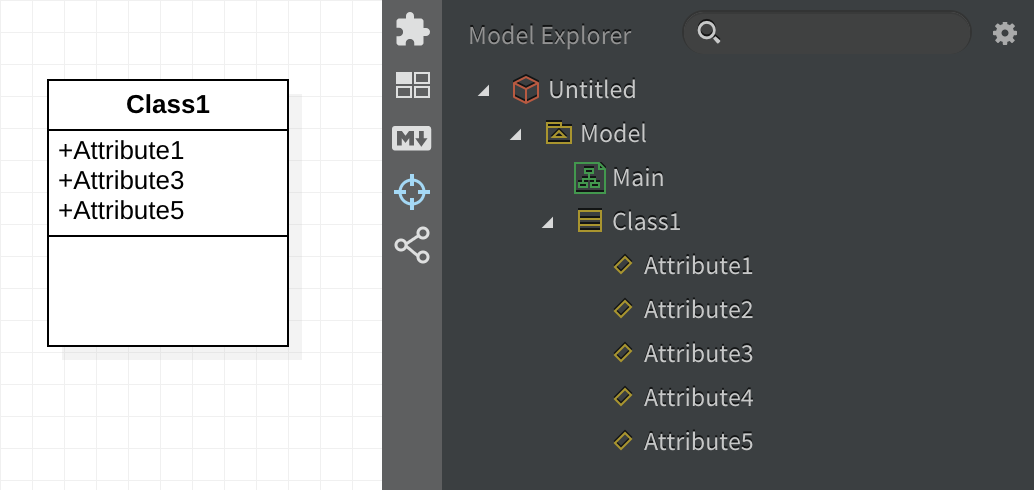
Task: Select +Attribute3 in the diagram class box
Action: click(121, 180)
